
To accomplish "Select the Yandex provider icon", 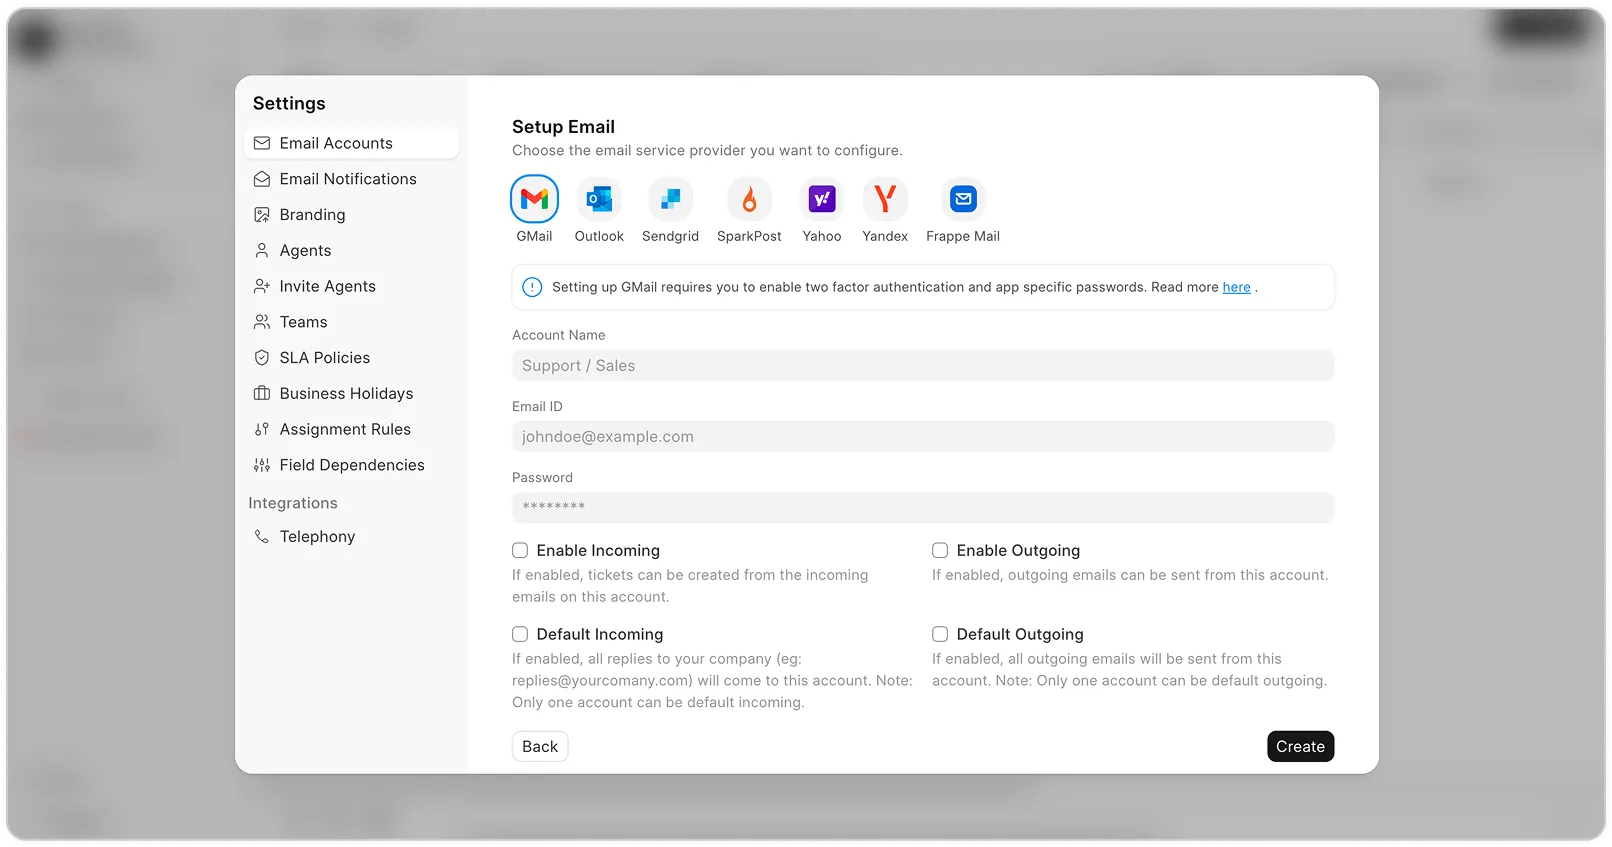I will coord(885,199).
